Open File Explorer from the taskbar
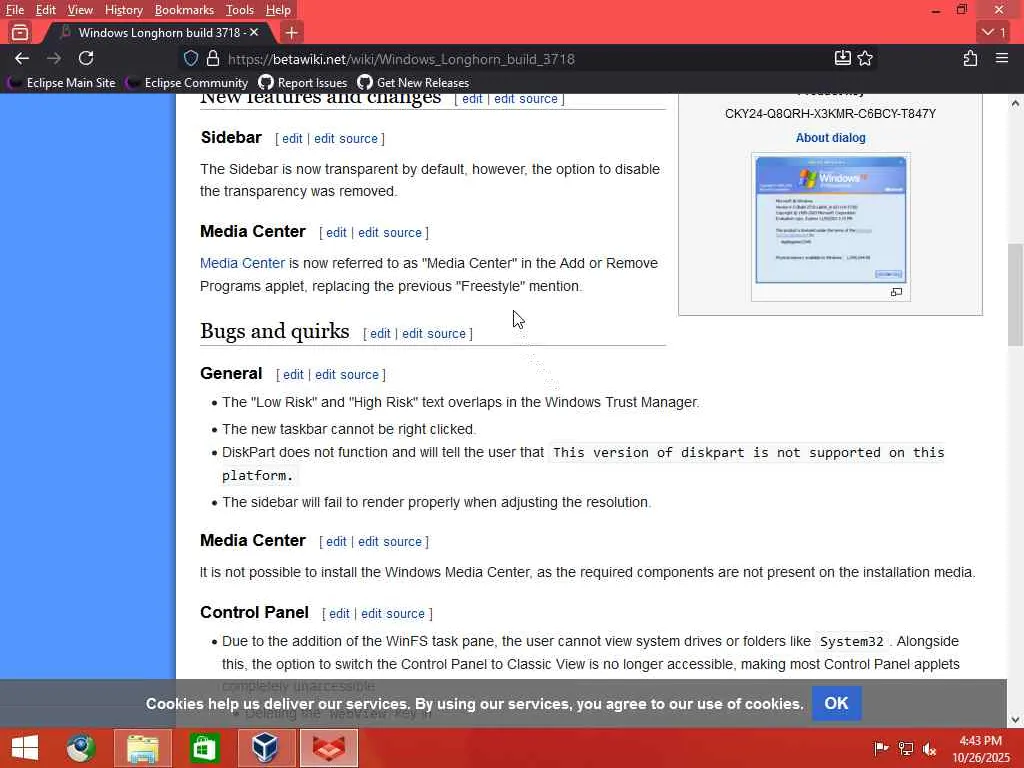The width and height of the screenshot is (1024, 768). tap(142, 748)
